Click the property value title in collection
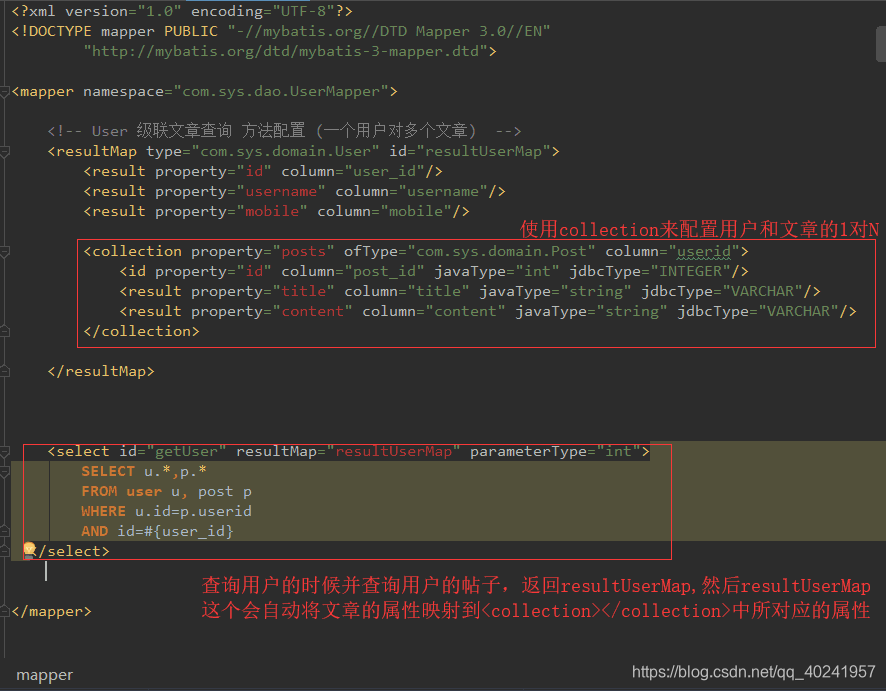 click(303, 292)
